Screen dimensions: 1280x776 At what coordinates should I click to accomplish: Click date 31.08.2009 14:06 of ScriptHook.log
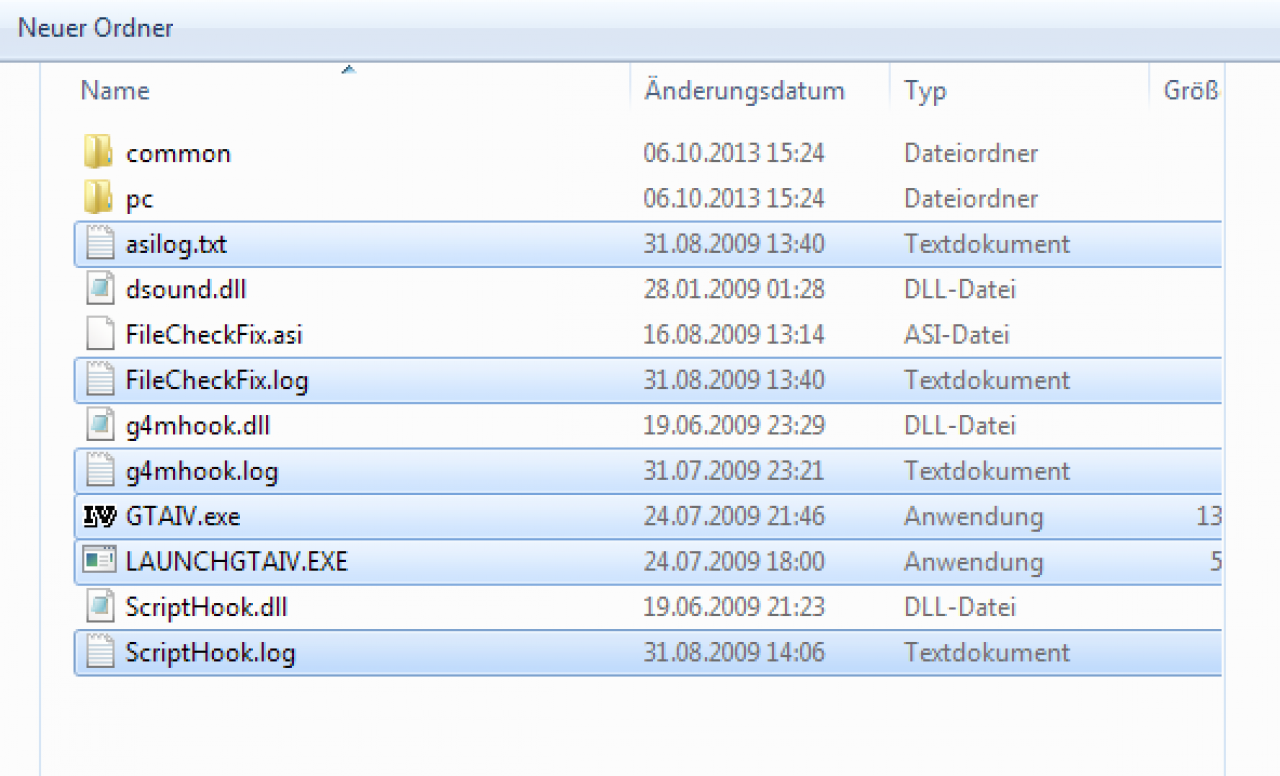click(734, 652)
